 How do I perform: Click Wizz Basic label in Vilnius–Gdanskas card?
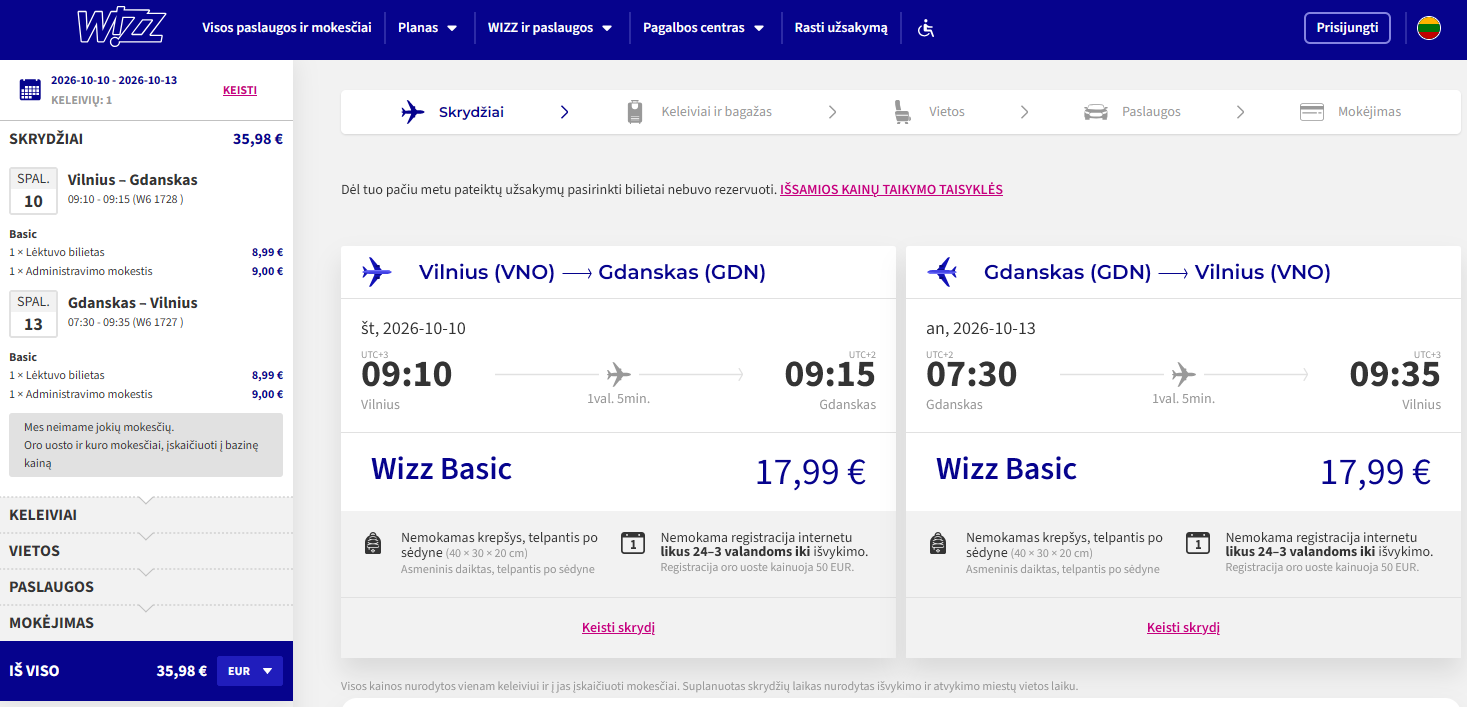[441, 469]
